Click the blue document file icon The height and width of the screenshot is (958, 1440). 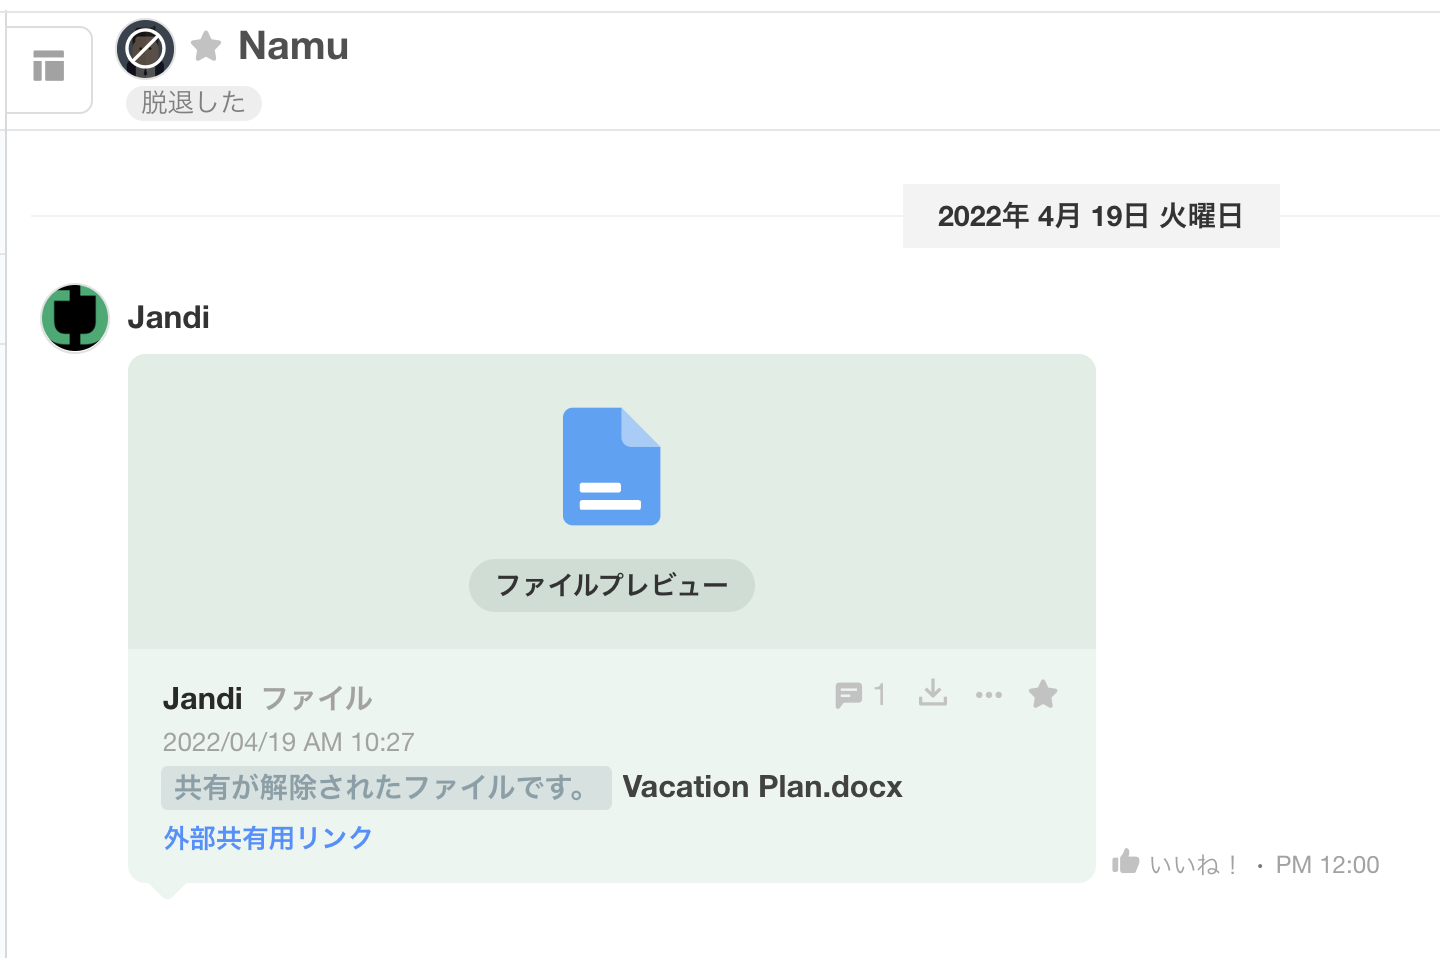(611, 466)
